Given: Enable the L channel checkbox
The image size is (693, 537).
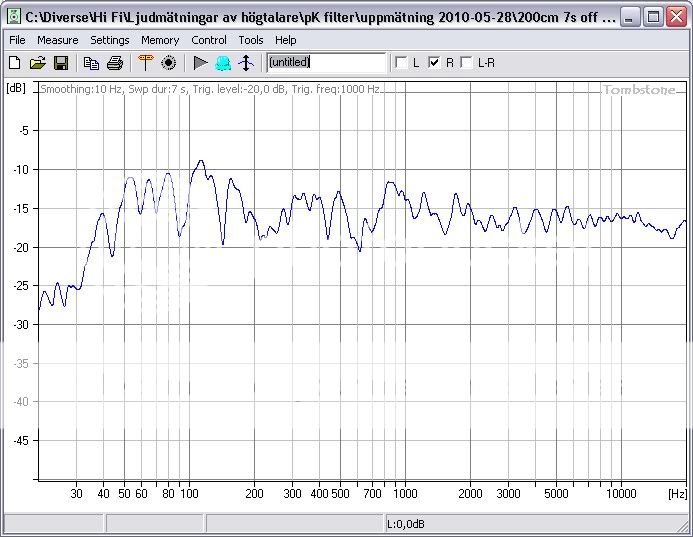Looking at the screenshot, I should [x=402, y=63].
